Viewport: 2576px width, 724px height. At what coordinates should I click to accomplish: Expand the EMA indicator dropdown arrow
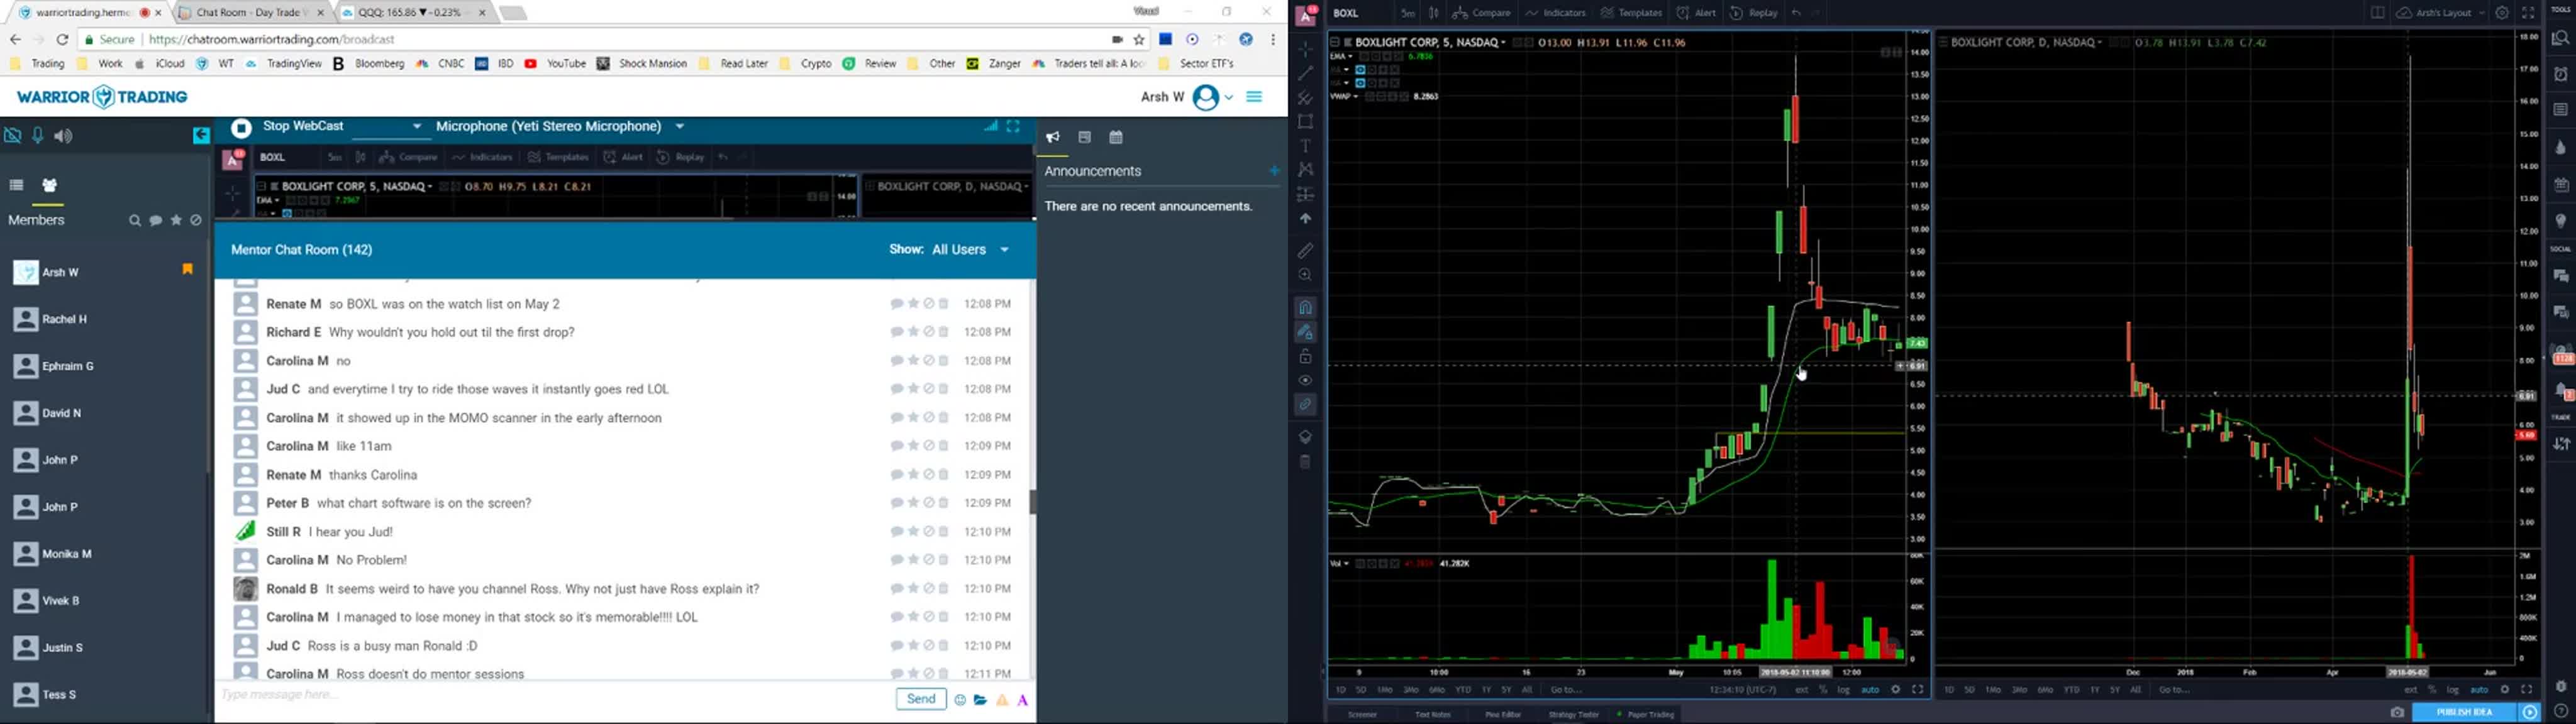[x=1350, y=57]
